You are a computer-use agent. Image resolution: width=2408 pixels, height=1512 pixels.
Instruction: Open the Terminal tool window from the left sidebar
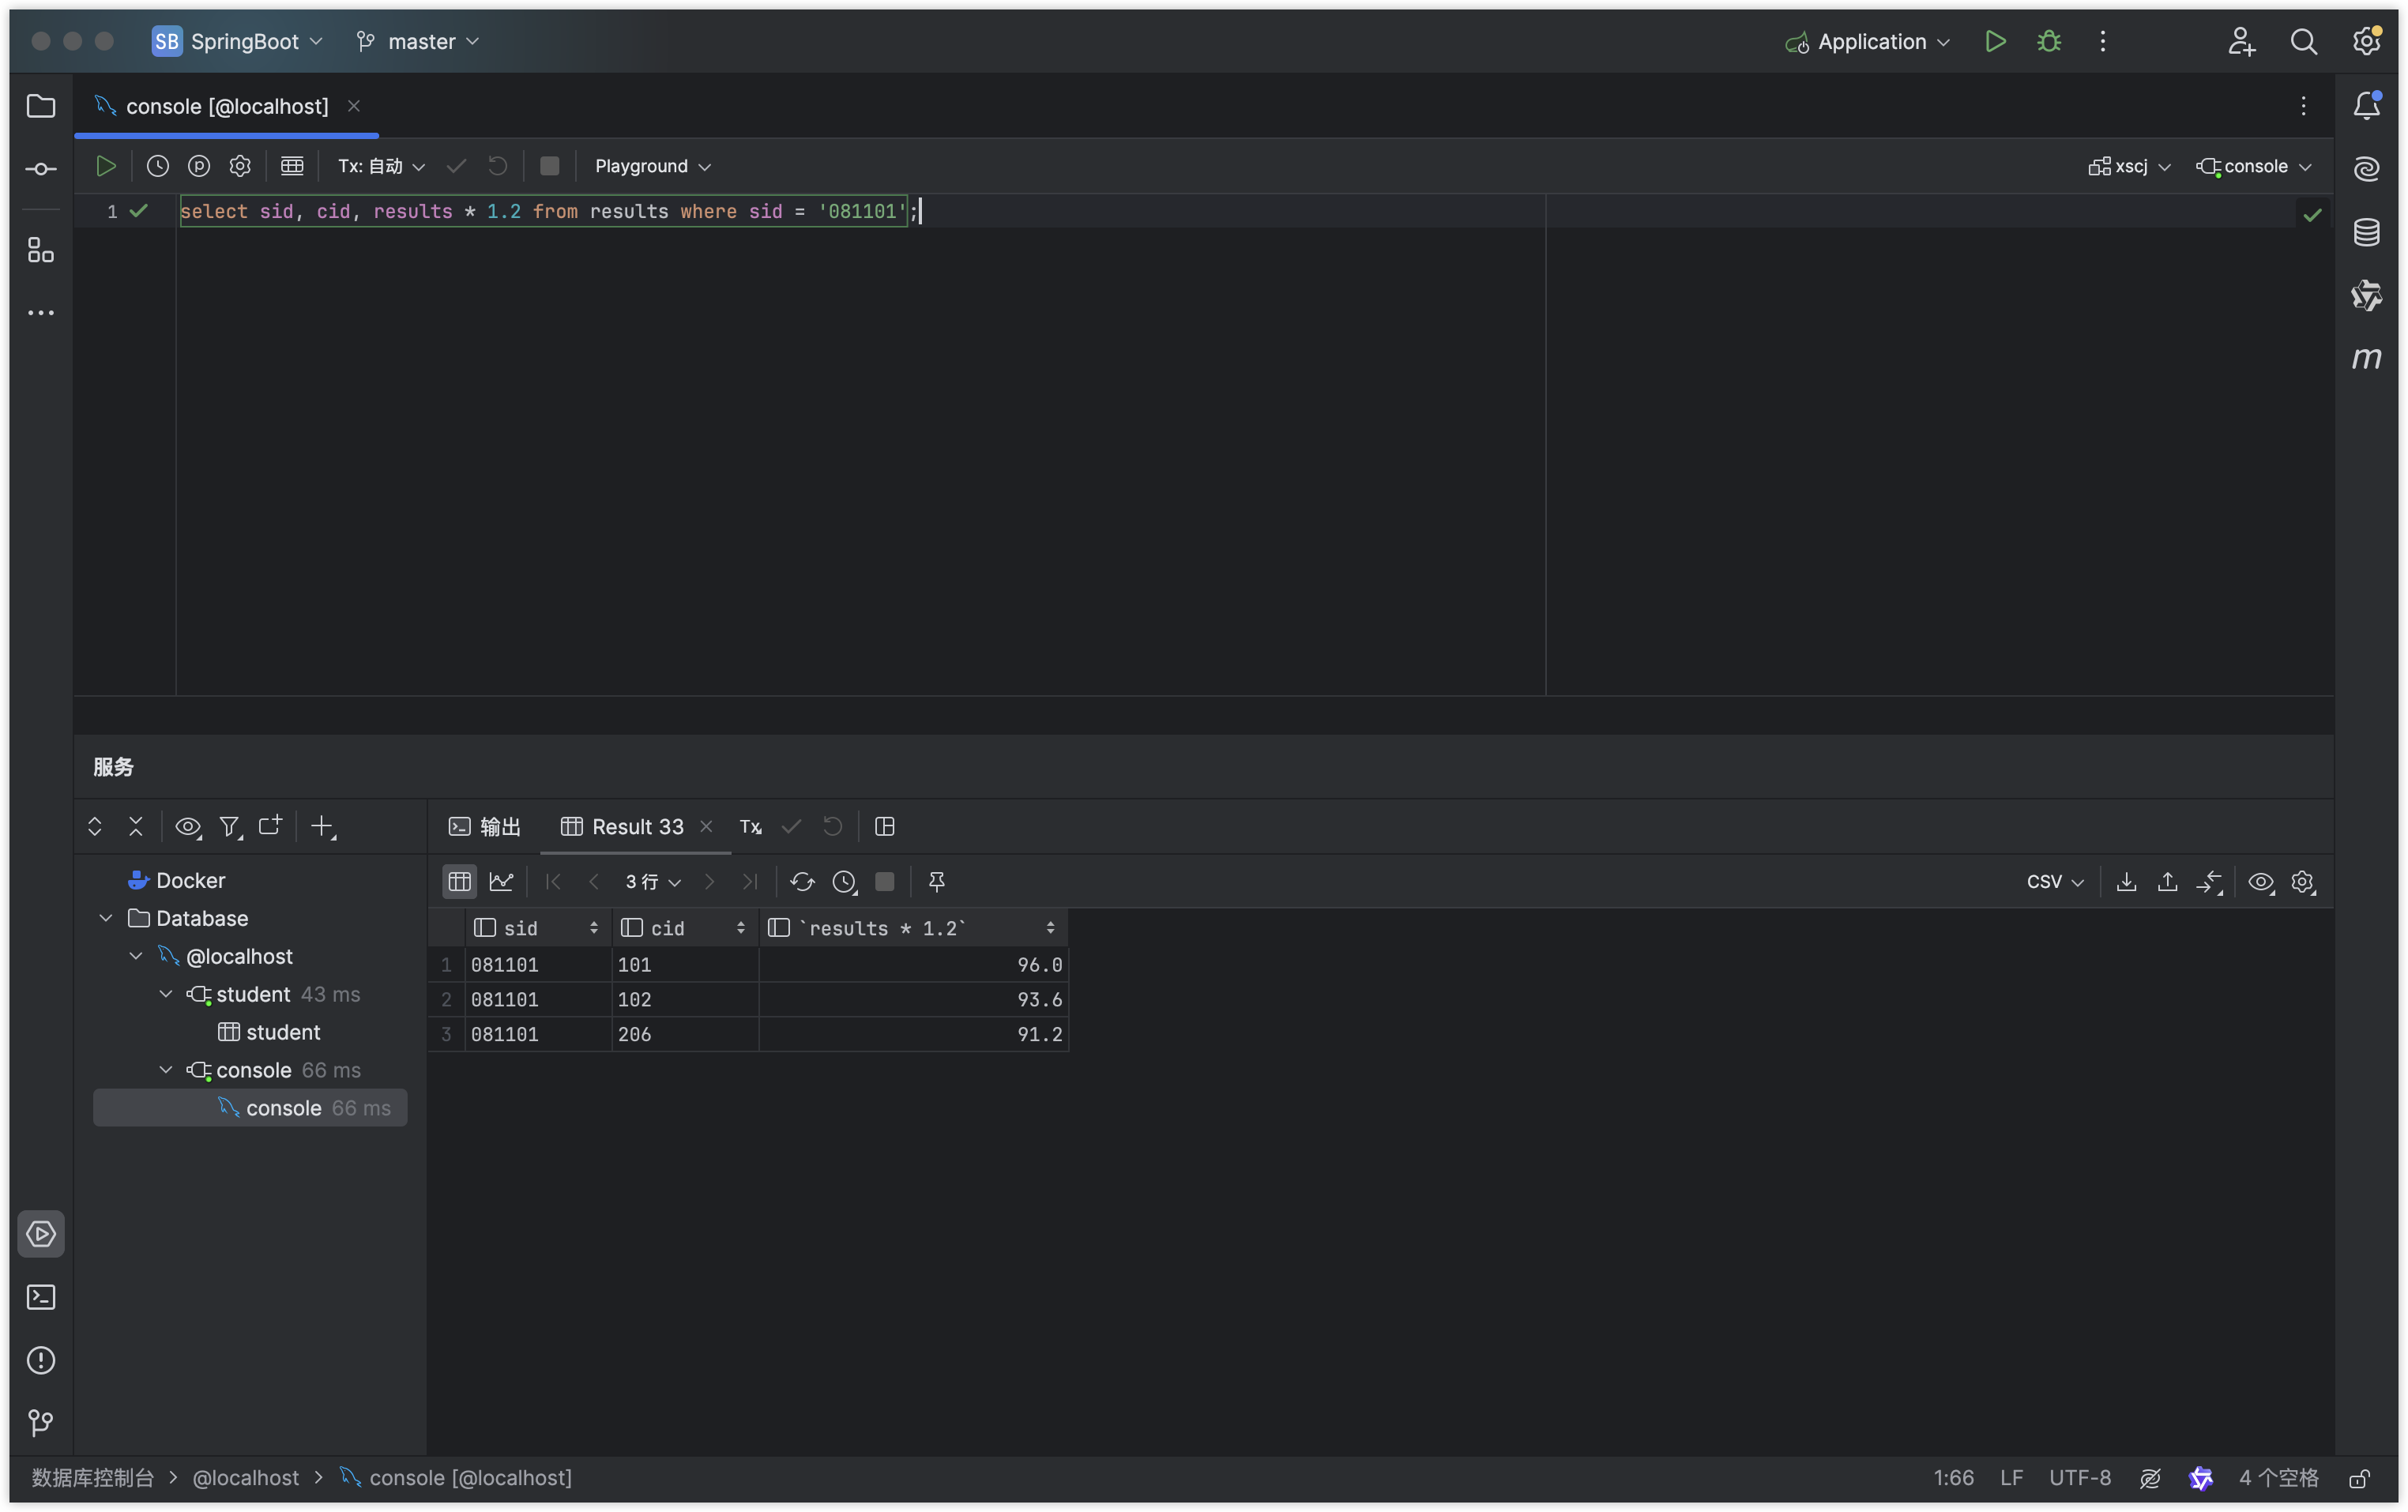pyautogui.click(x=41, y=1297)
